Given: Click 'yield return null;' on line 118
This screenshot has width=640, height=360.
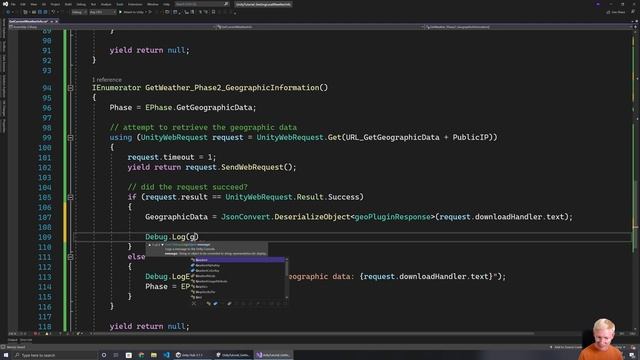Looking at the screenshot, I should [149, 327].
